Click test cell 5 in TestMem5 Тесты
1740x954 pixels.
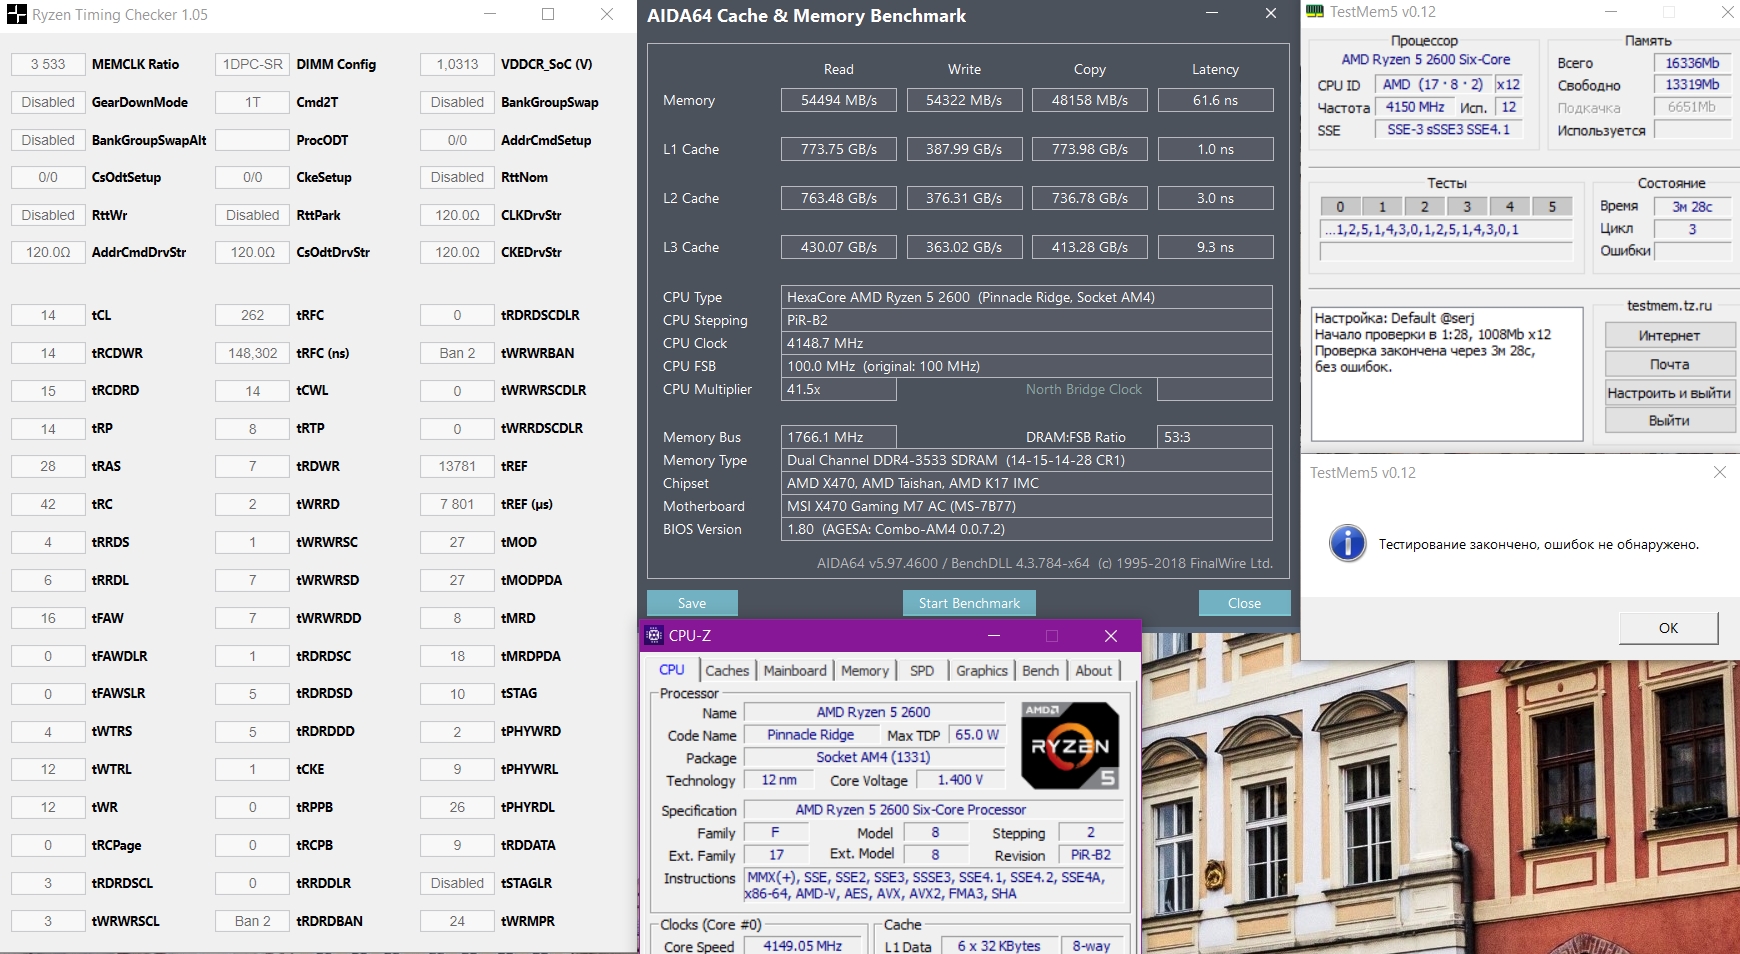pyautogui.click(x=1552, y=207)
